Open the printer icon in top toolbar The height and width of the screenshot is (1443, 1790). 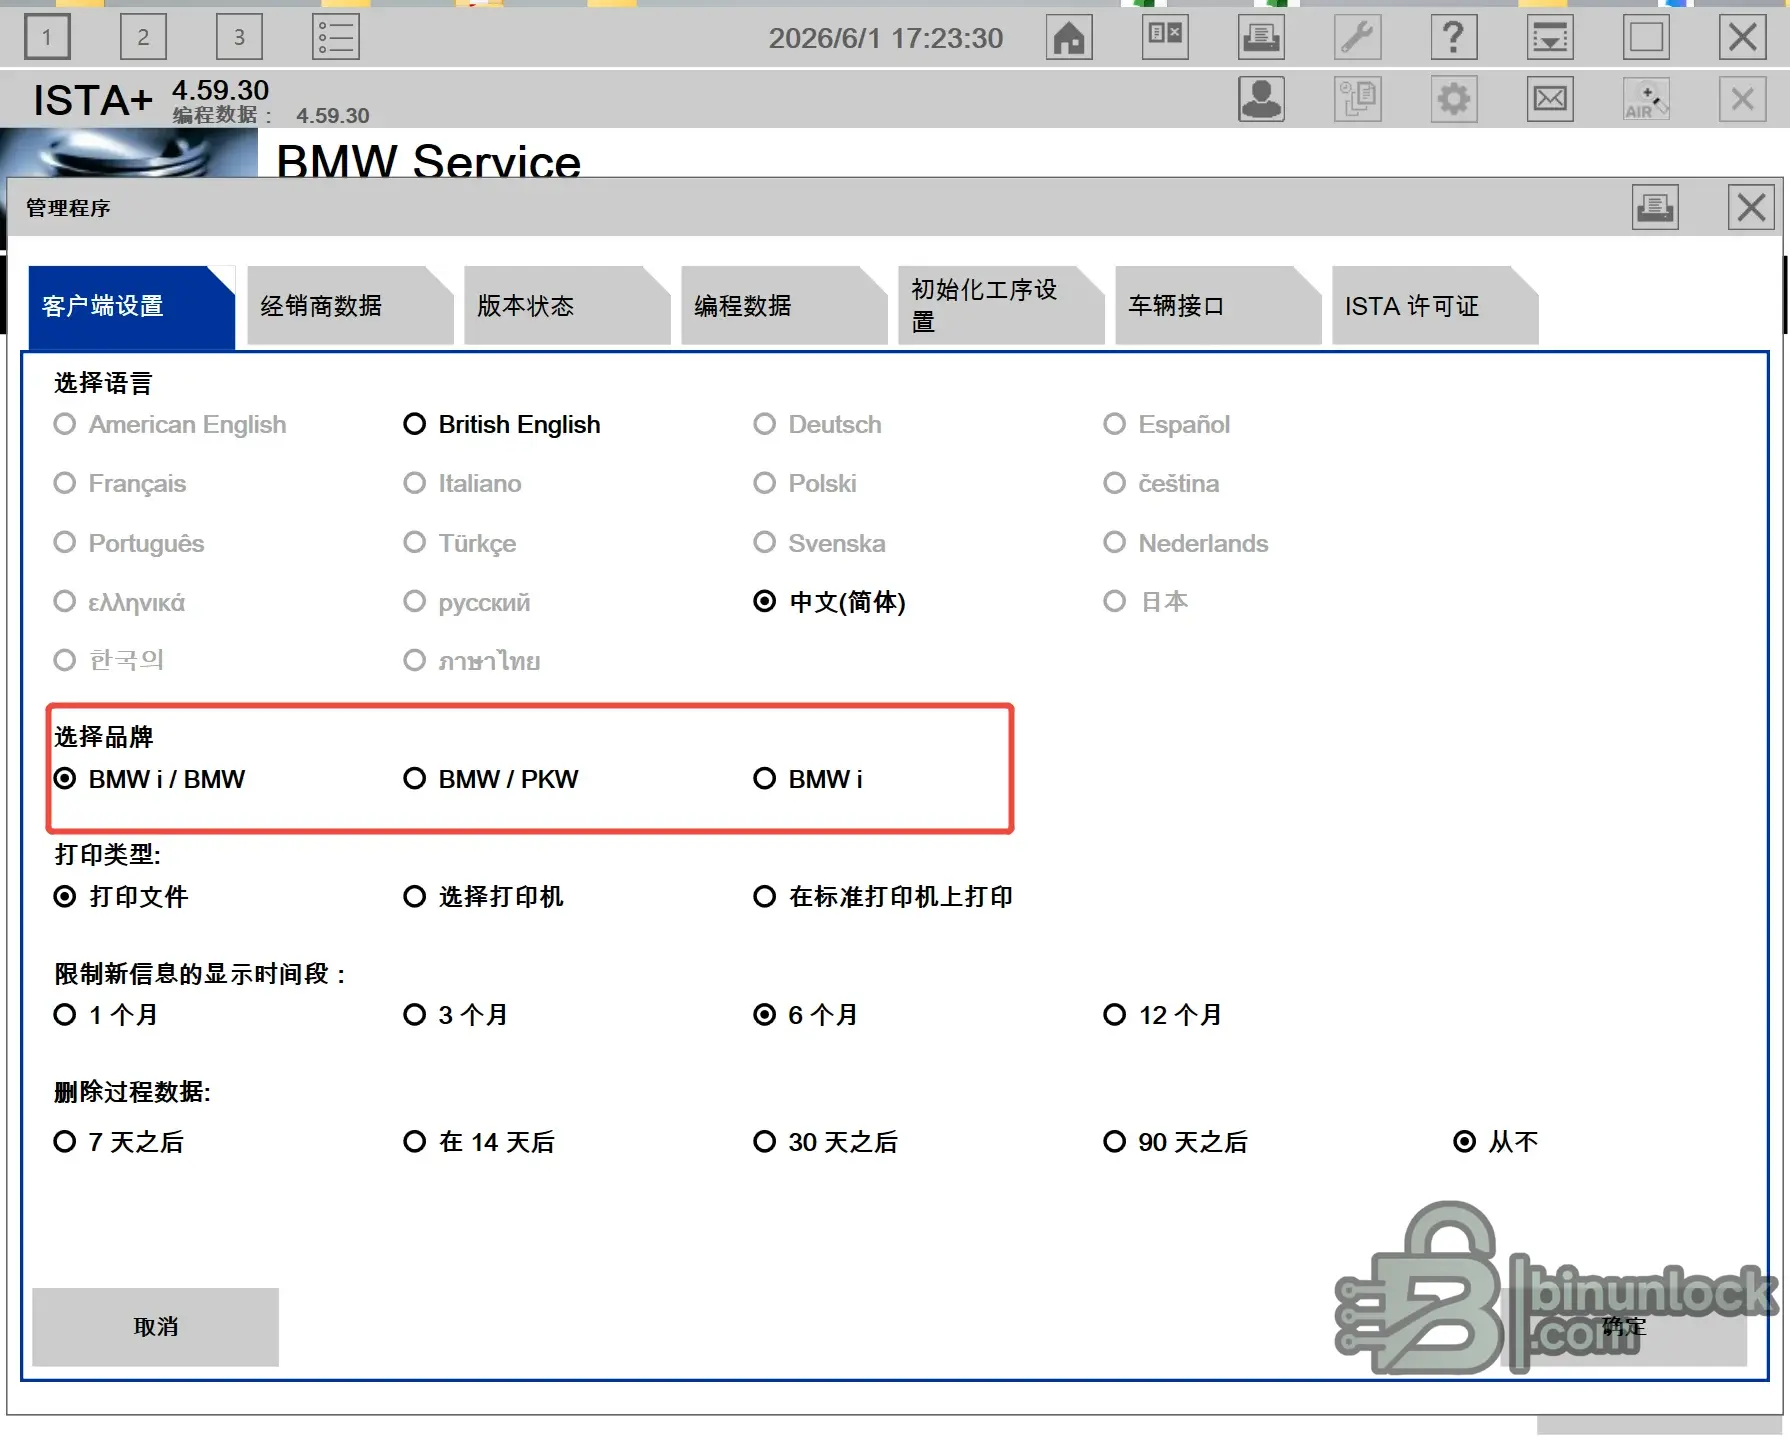[x=1262, y=38]
